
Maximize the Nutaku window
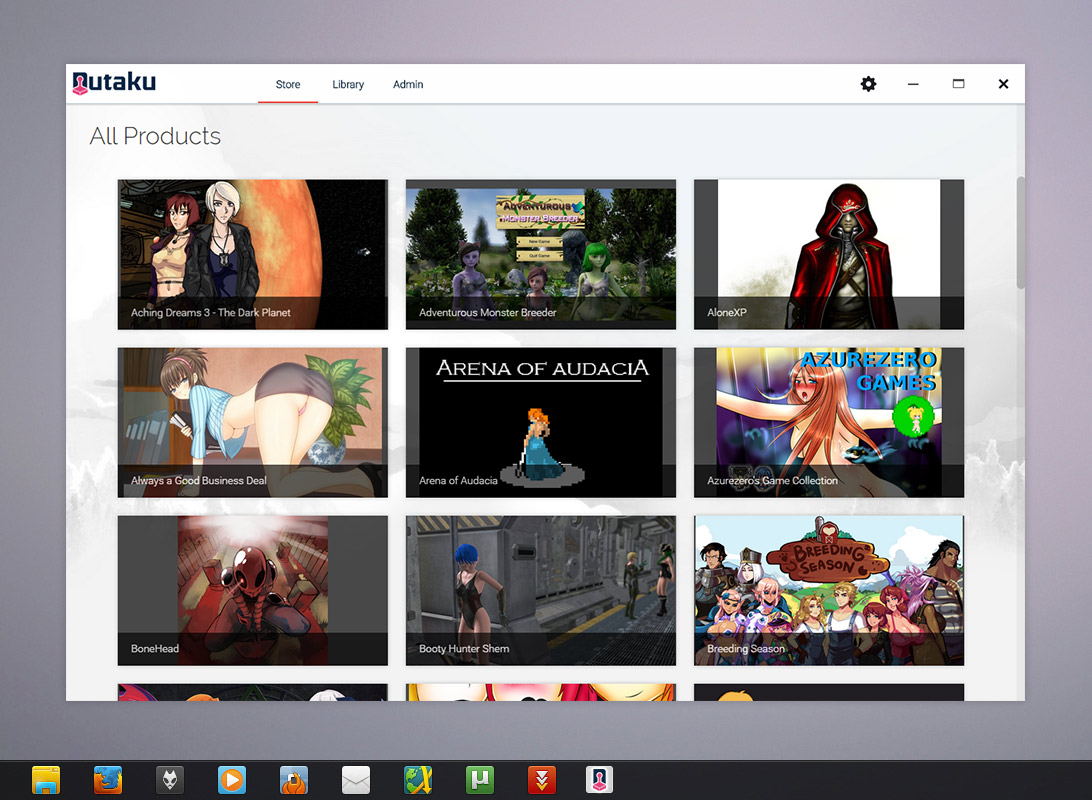958,84
